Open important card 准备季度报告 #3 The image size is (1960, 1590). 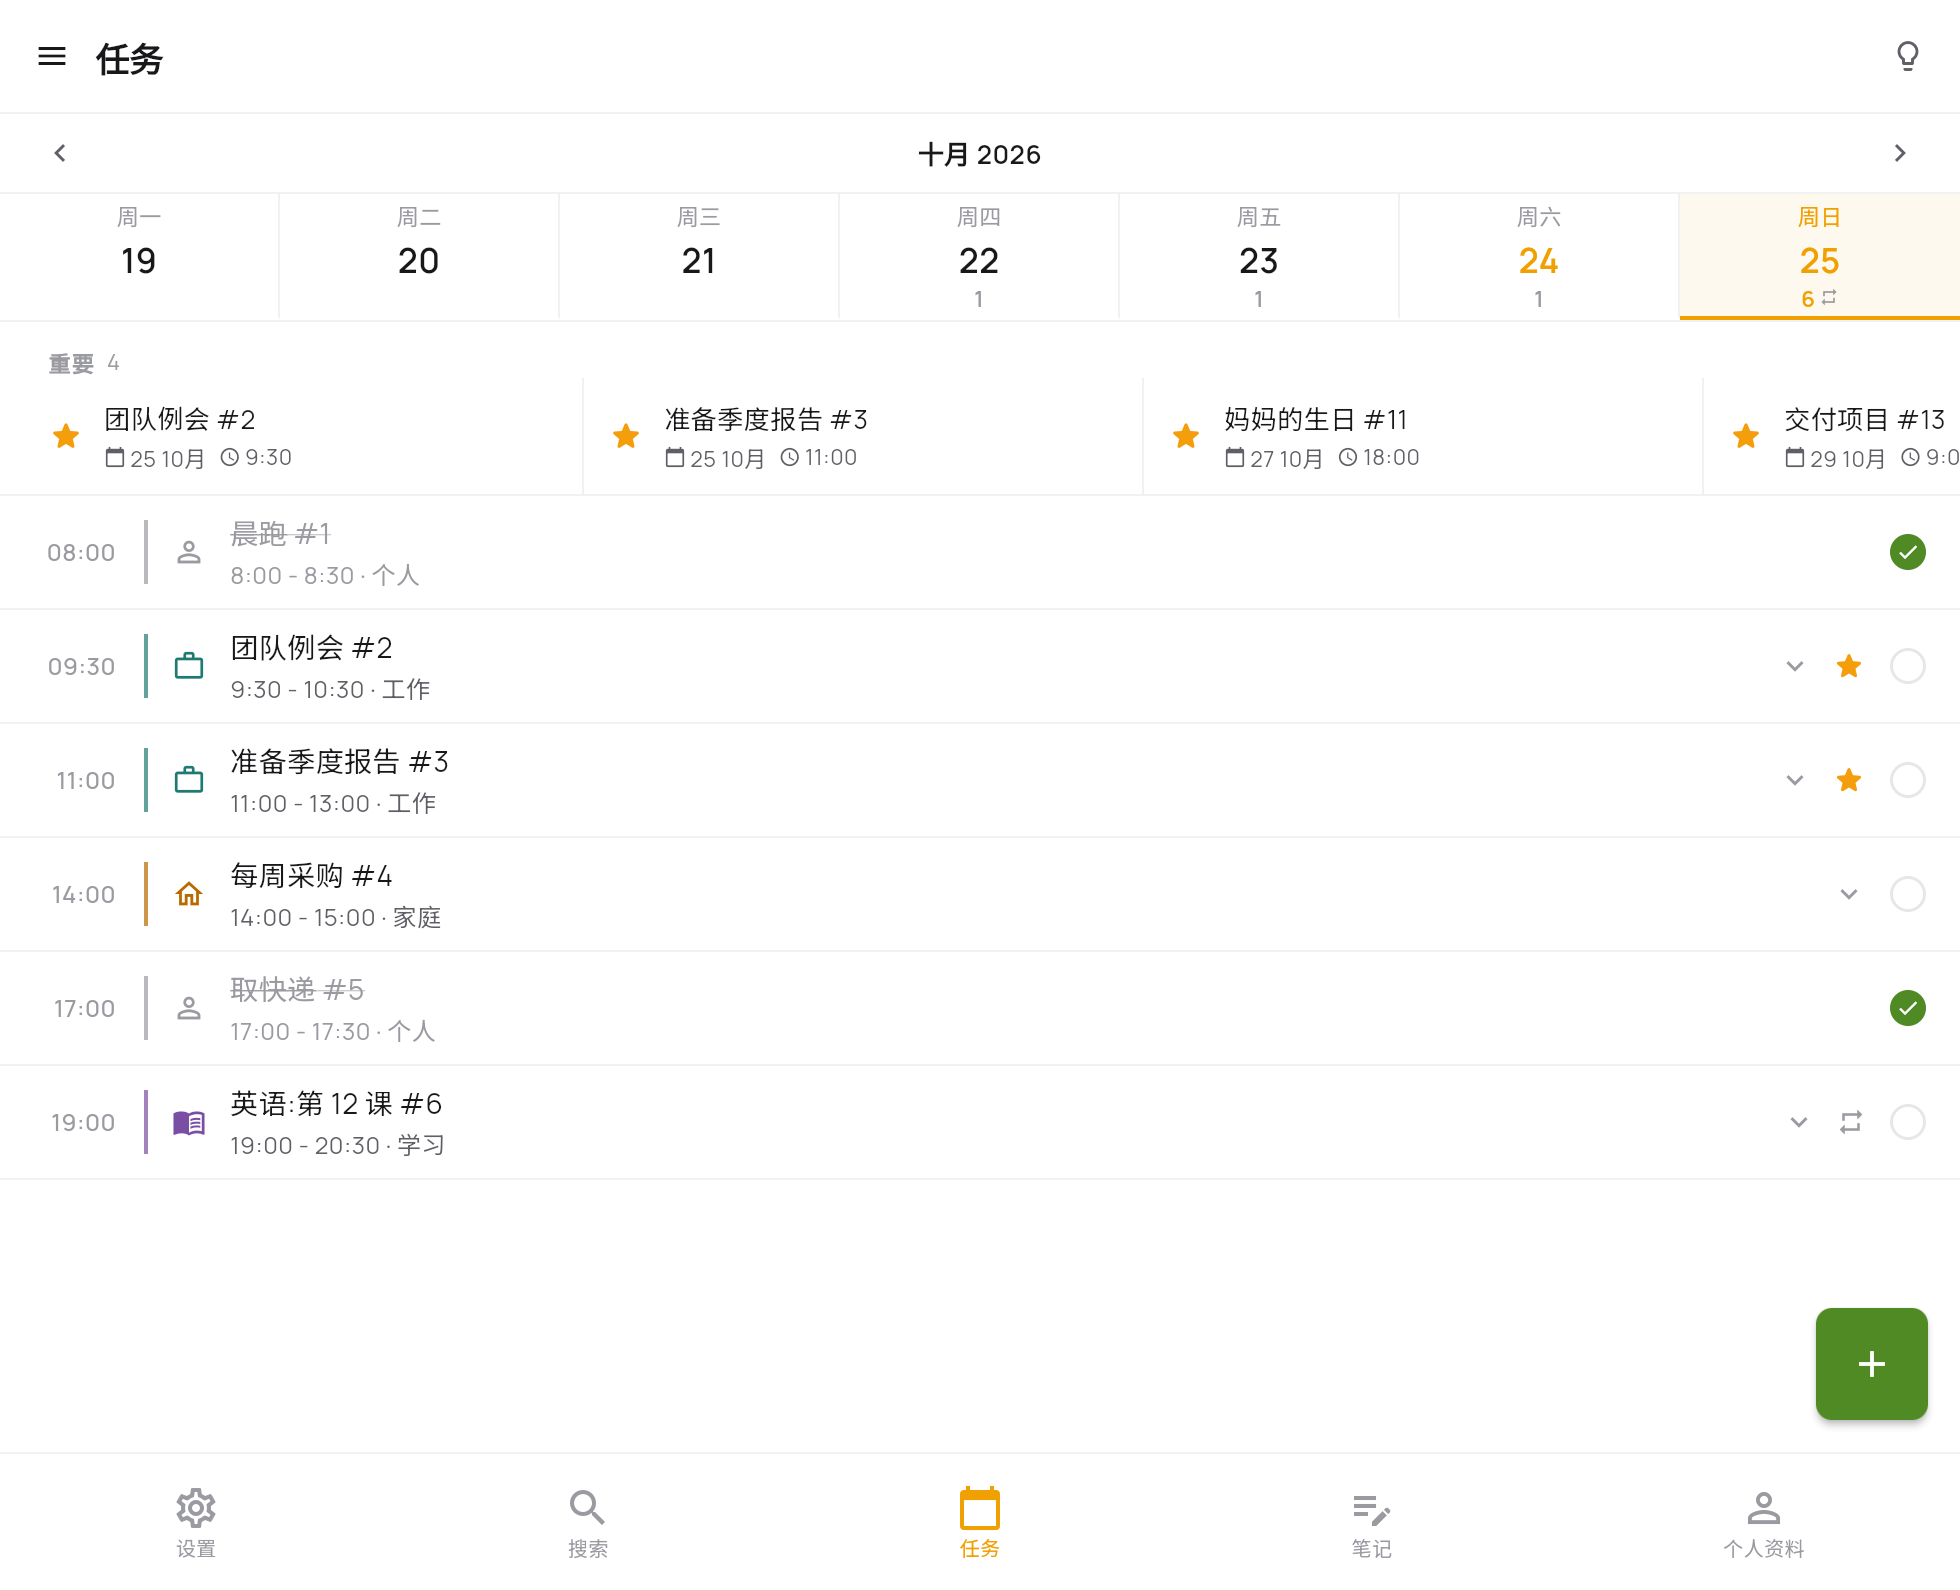pos(863,437)
